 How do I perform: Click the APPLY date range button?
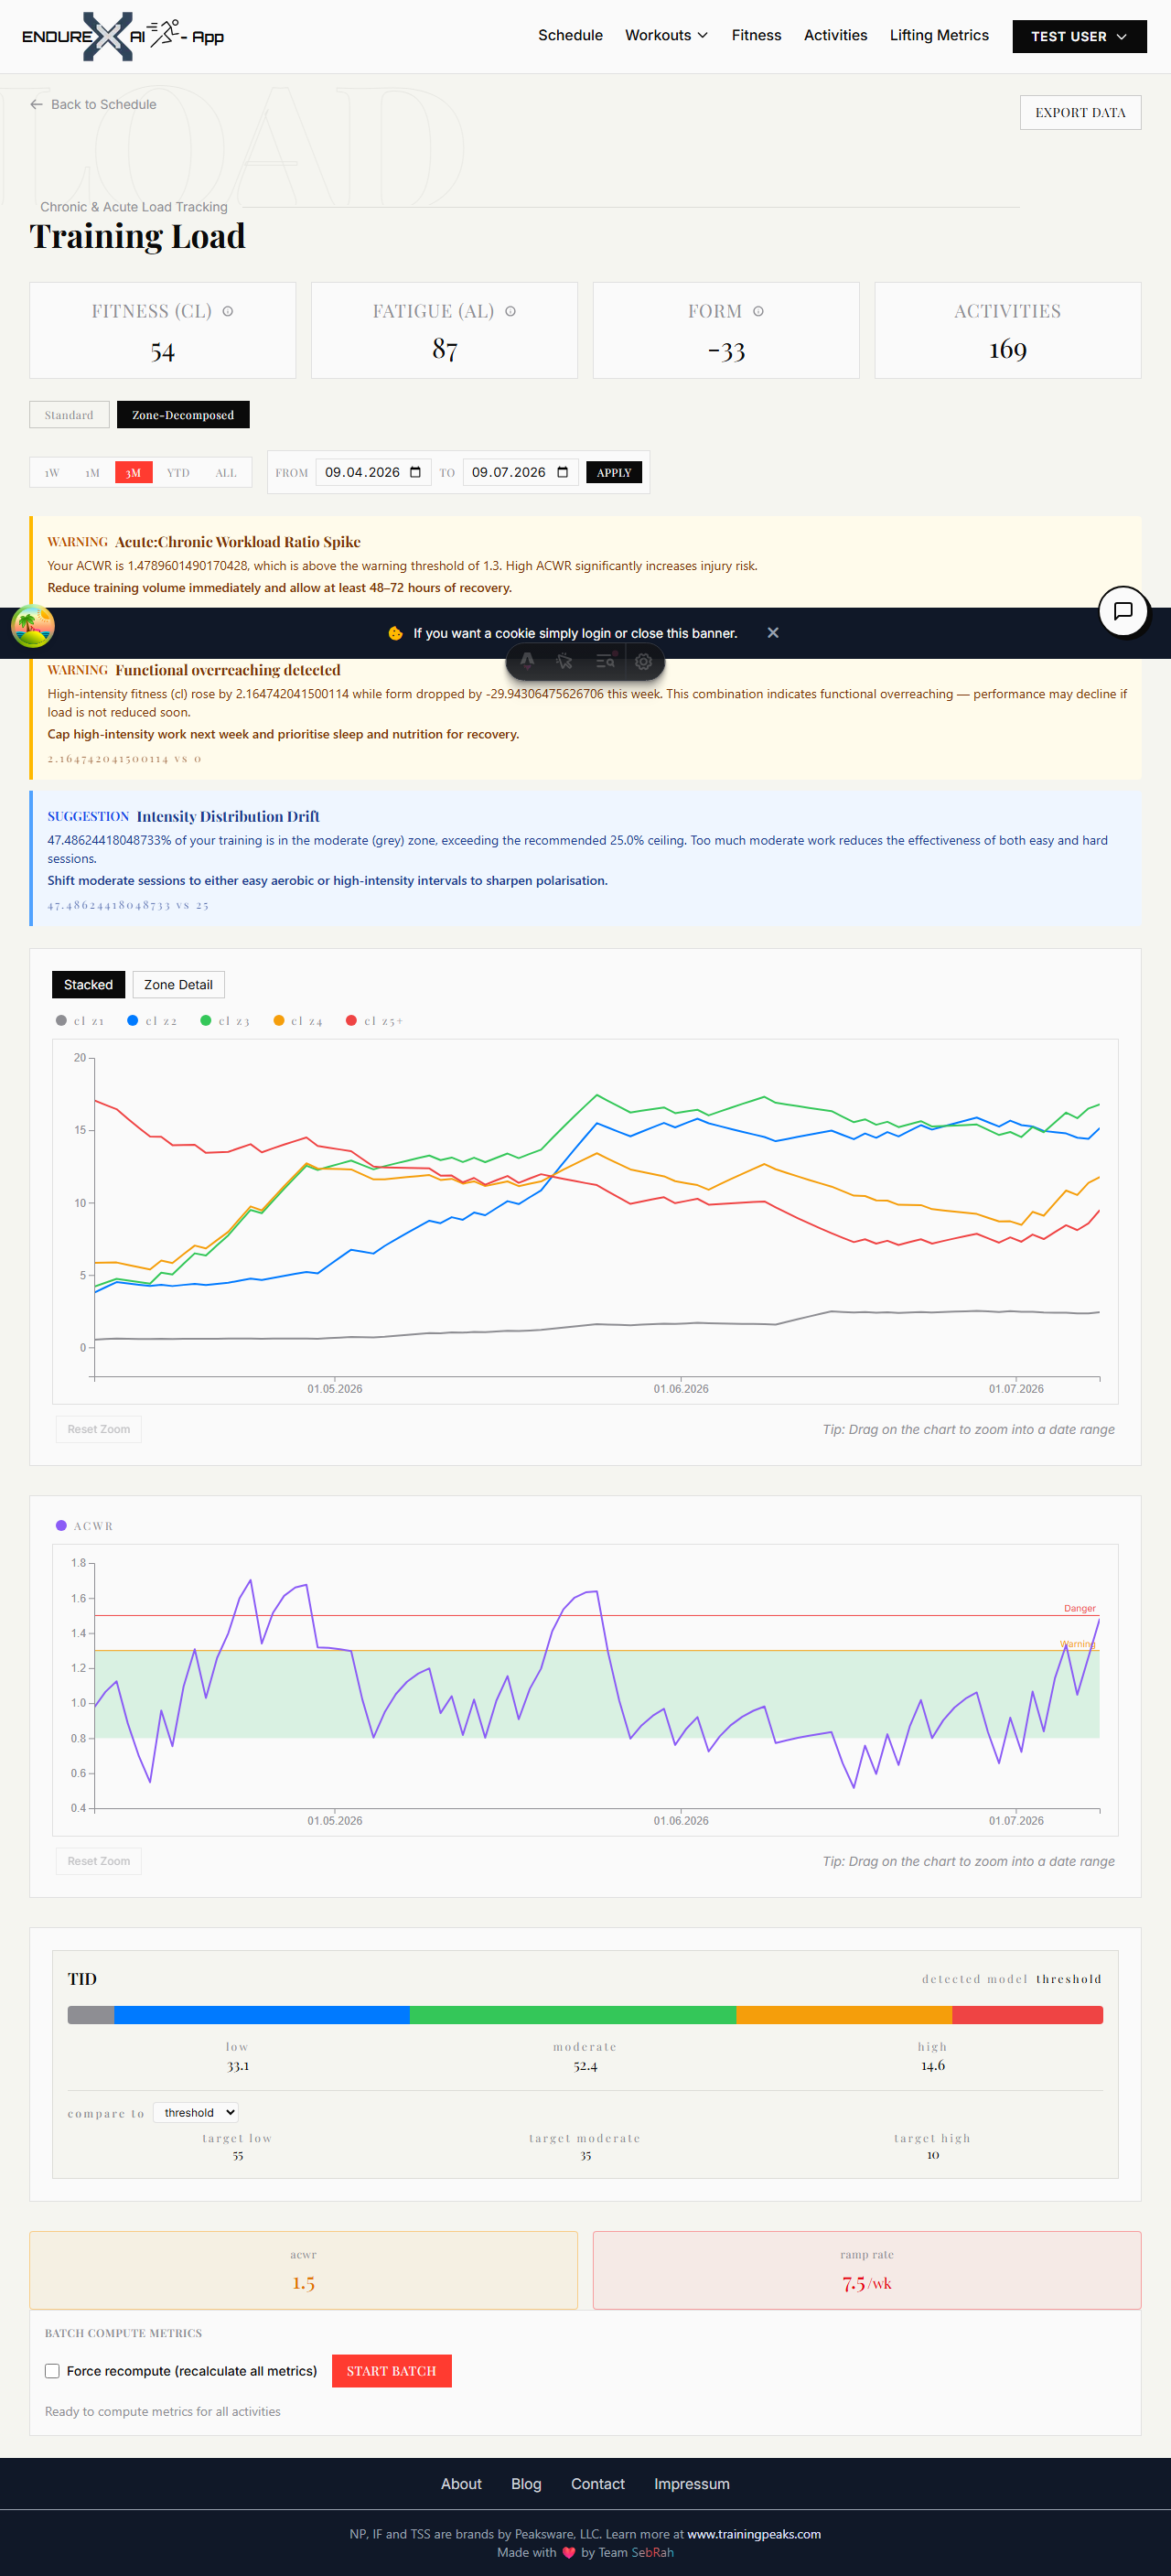pos(614,472)
